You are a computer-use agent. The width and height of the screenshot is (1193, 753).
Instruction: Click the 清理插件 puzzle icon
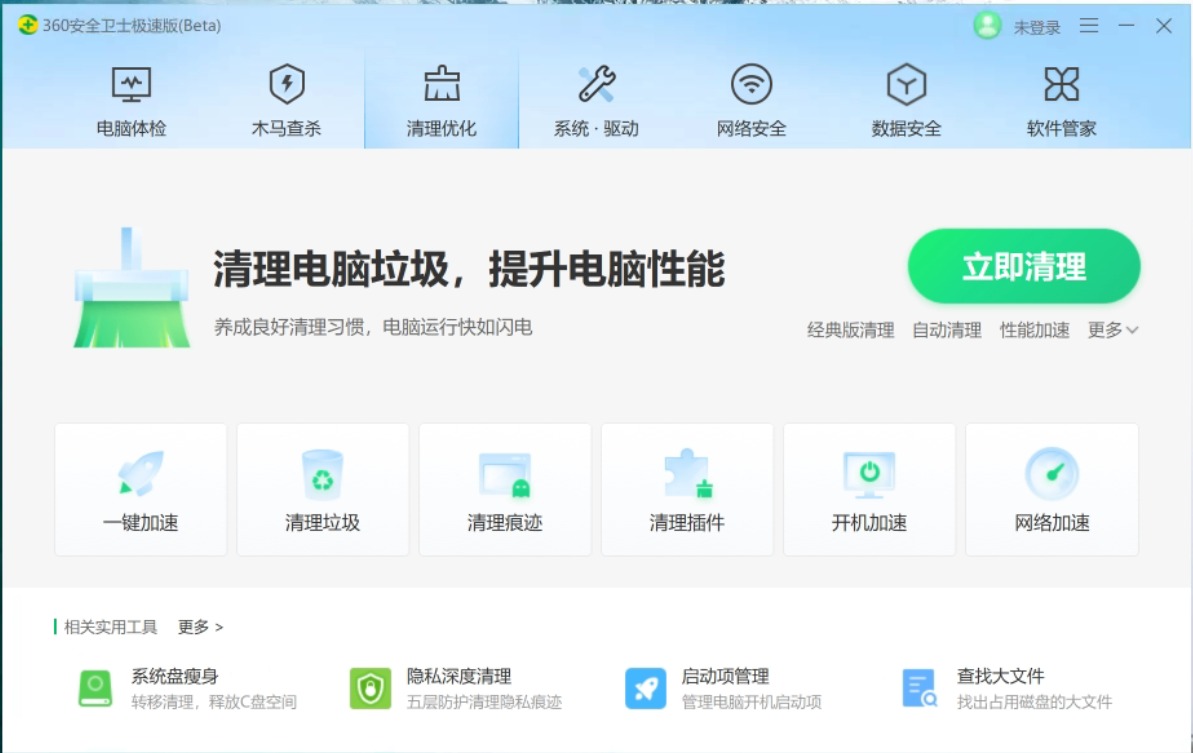click(x=687, y=473)
